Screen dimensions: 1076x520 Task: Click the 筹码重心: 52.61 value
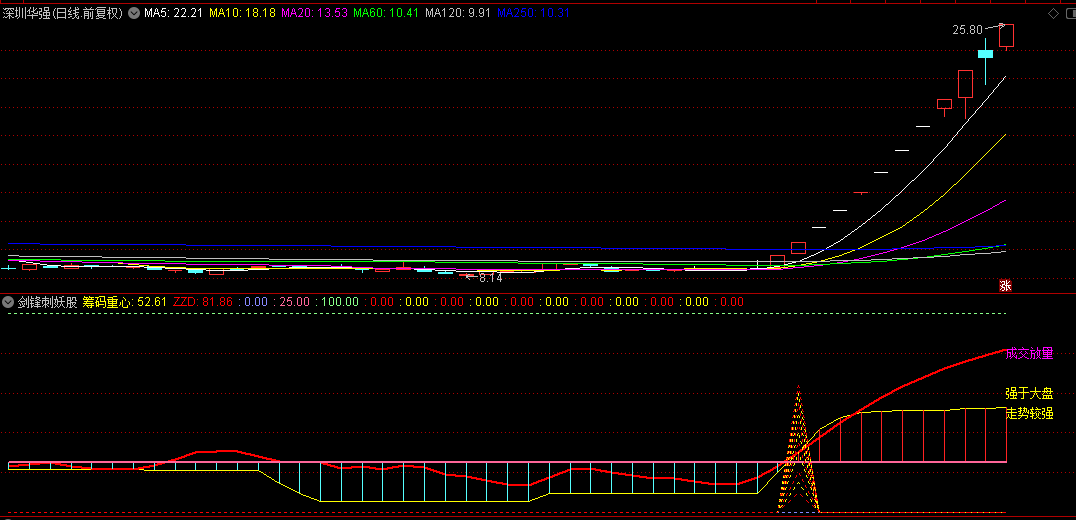coord(125,302)
